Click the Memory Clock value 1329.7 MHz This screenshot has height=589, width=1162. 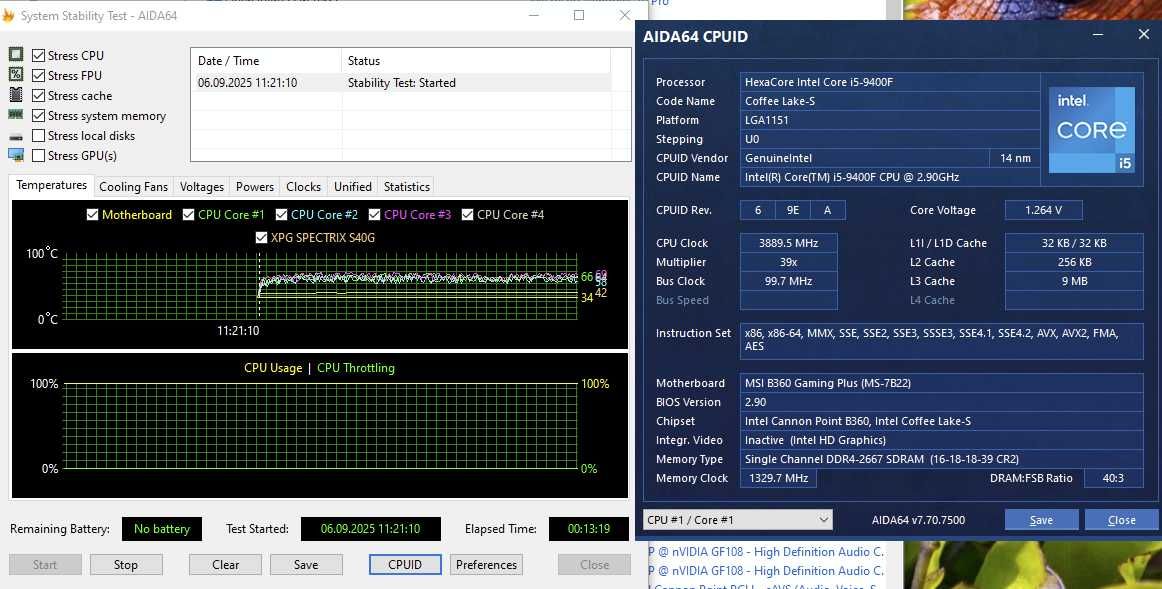[778, 479]
